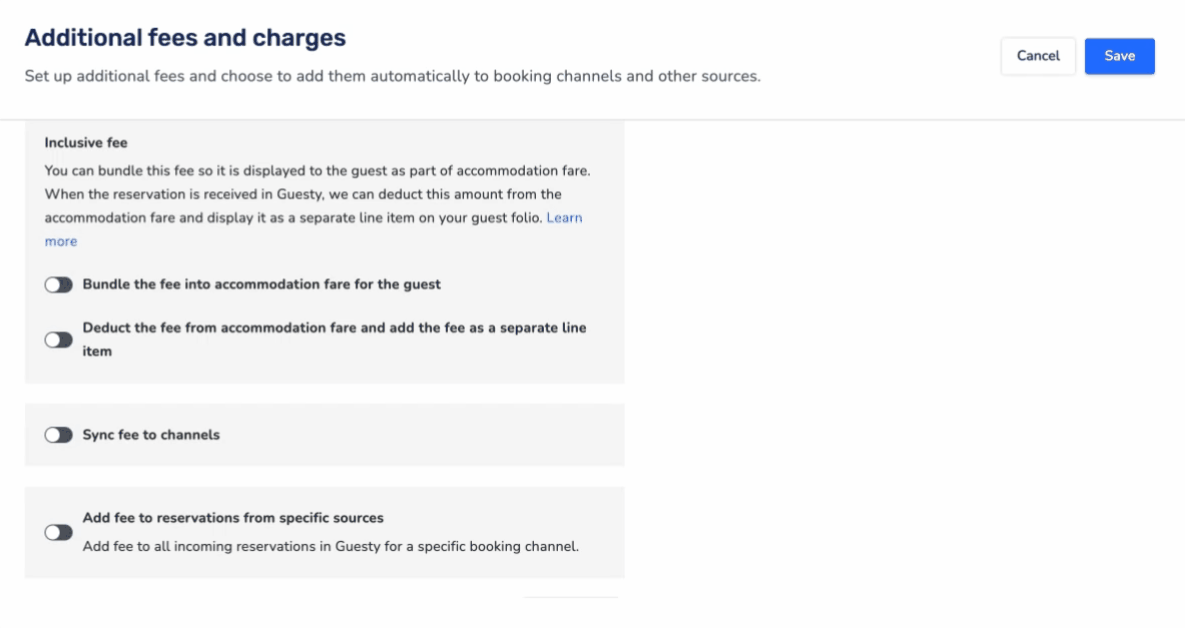Viewport: 1185px width, 628px height.
Task: Switch off the "Sync fee to channels" toggle
Action: click(58, 435)
